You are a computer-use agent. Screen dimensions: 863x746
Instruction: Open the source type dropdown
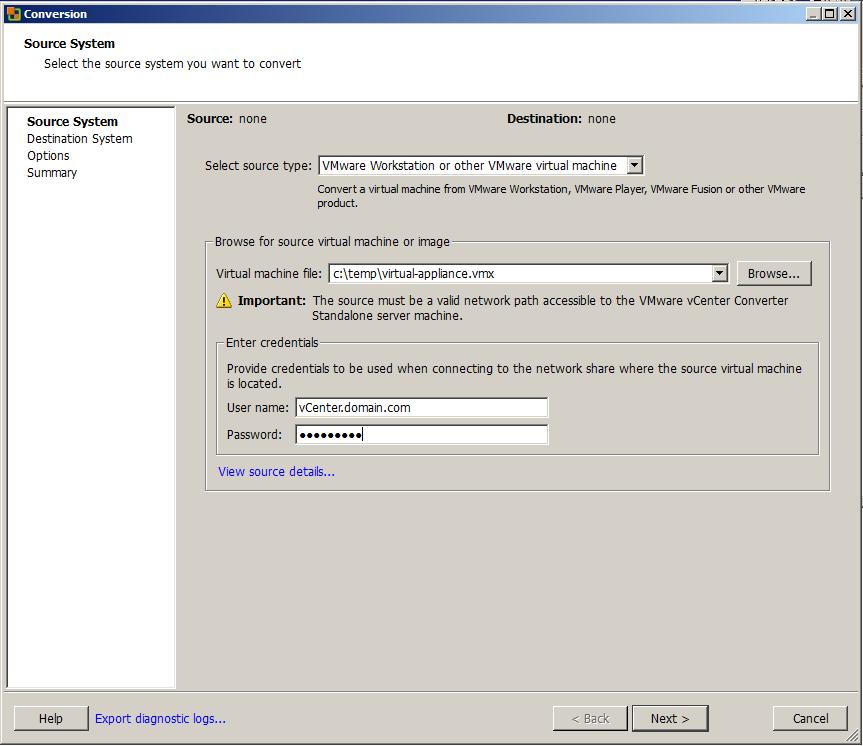(x=634, y=165)
